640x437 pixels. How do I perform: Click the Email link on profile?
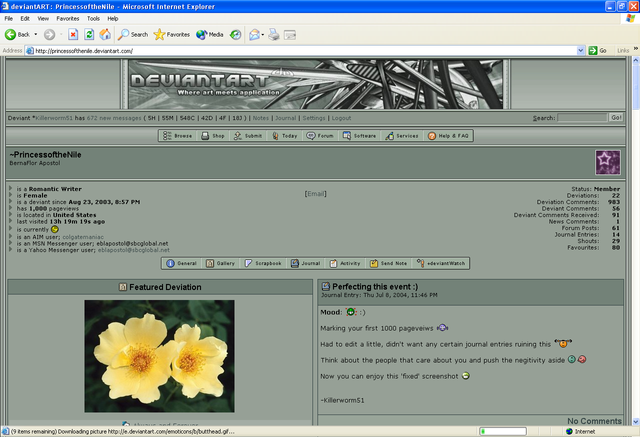pyautogui.click(x=316, y=193)
